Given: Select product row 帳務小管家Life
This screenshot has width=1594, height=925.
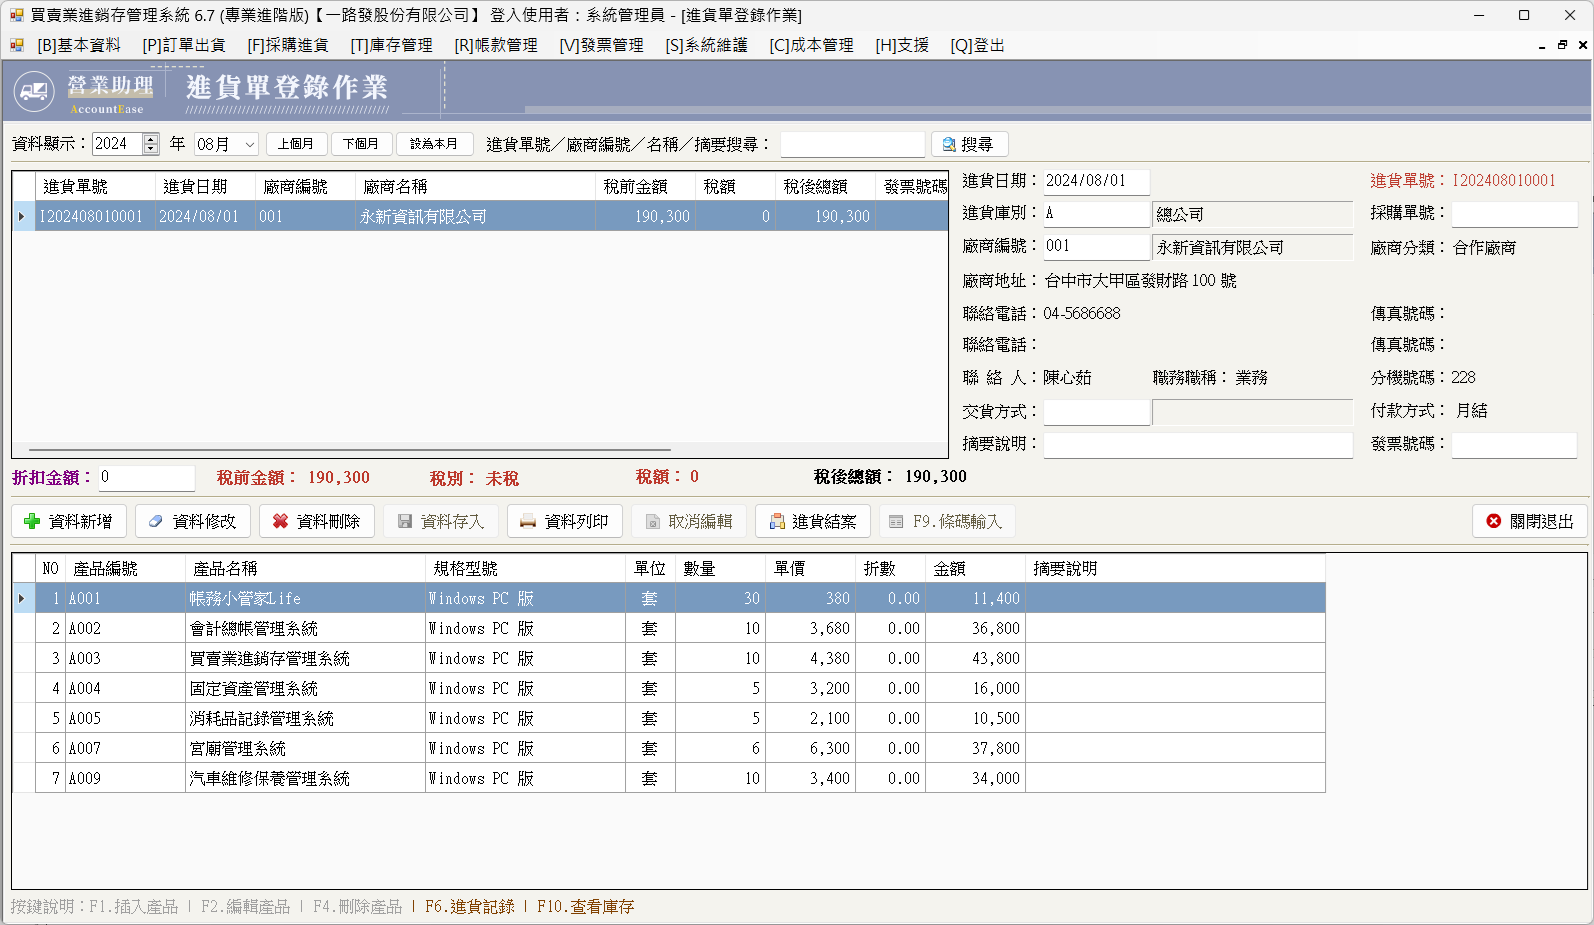Looking at the screenshot, I should (x=669, y=598).
